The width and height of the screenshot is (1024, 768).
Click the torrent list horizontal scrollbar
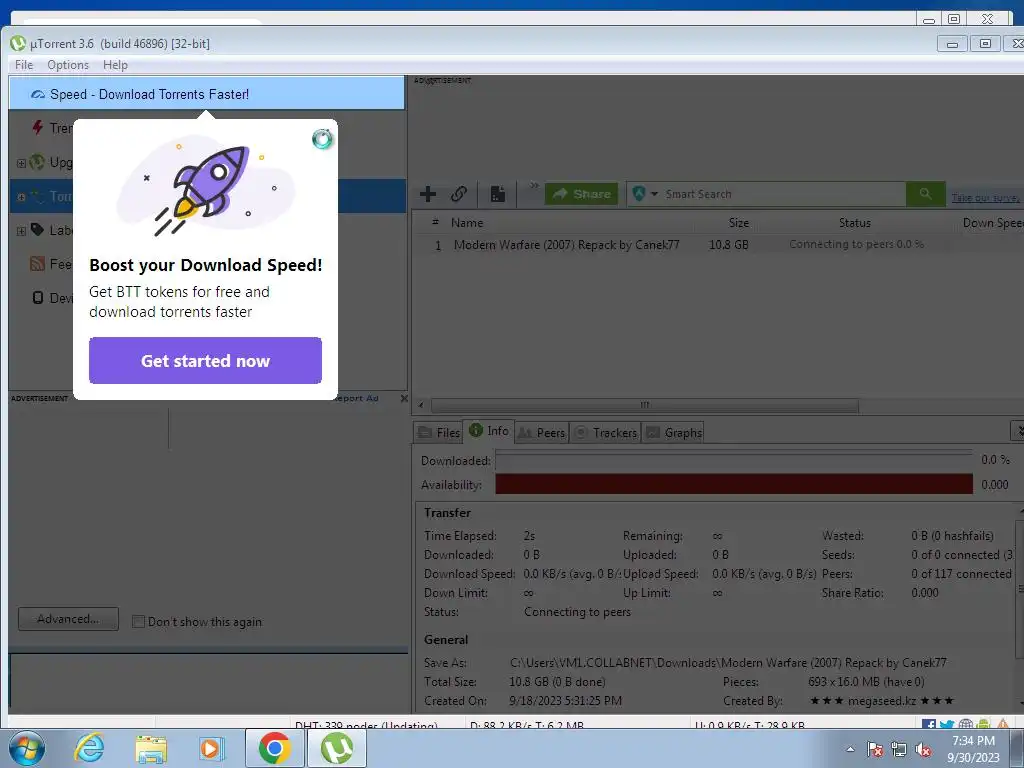[x=645, y=405]
